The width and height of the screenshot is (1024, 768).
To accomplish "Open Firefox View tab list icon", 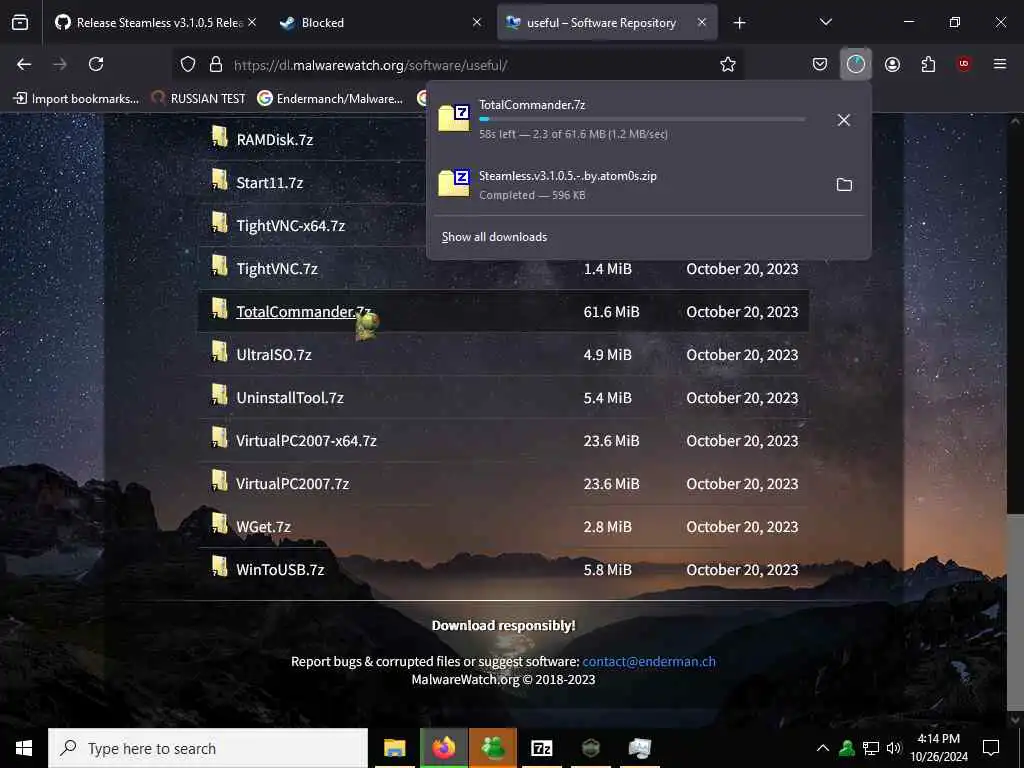I will 20,23.
